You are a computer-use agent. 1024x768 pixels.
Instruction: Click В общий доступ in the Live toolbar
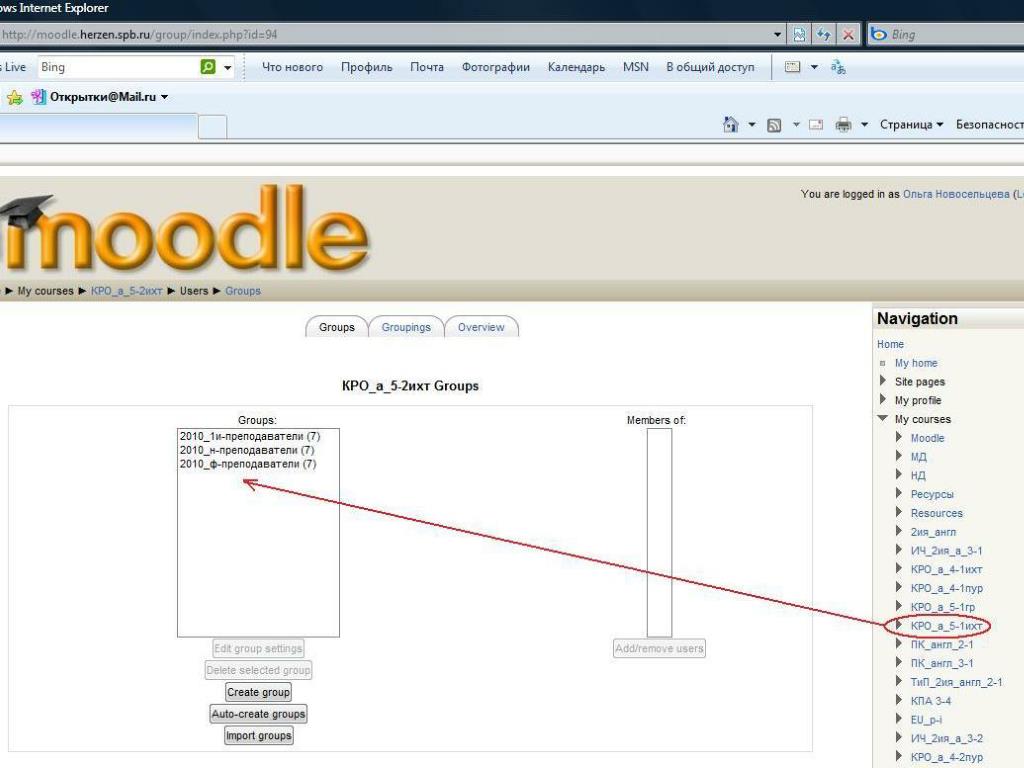click(710, 67)
